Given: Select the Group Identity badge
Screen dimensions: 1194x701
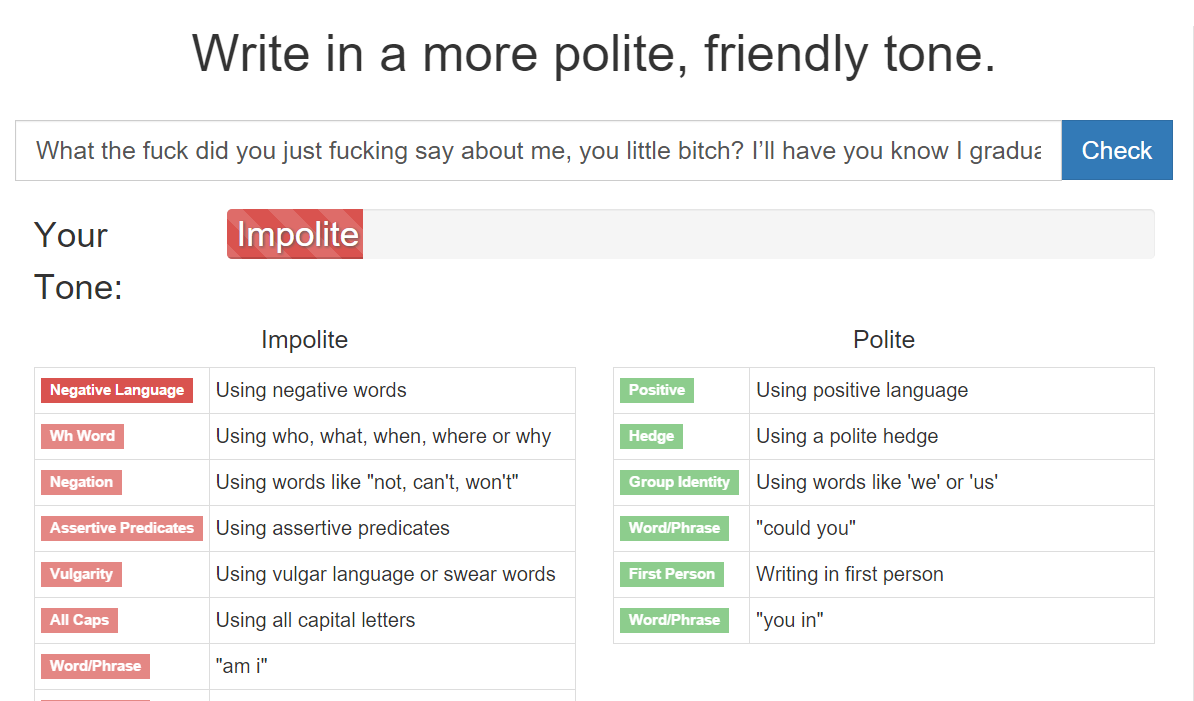Looking at the screenshot, I should [679, 482].
